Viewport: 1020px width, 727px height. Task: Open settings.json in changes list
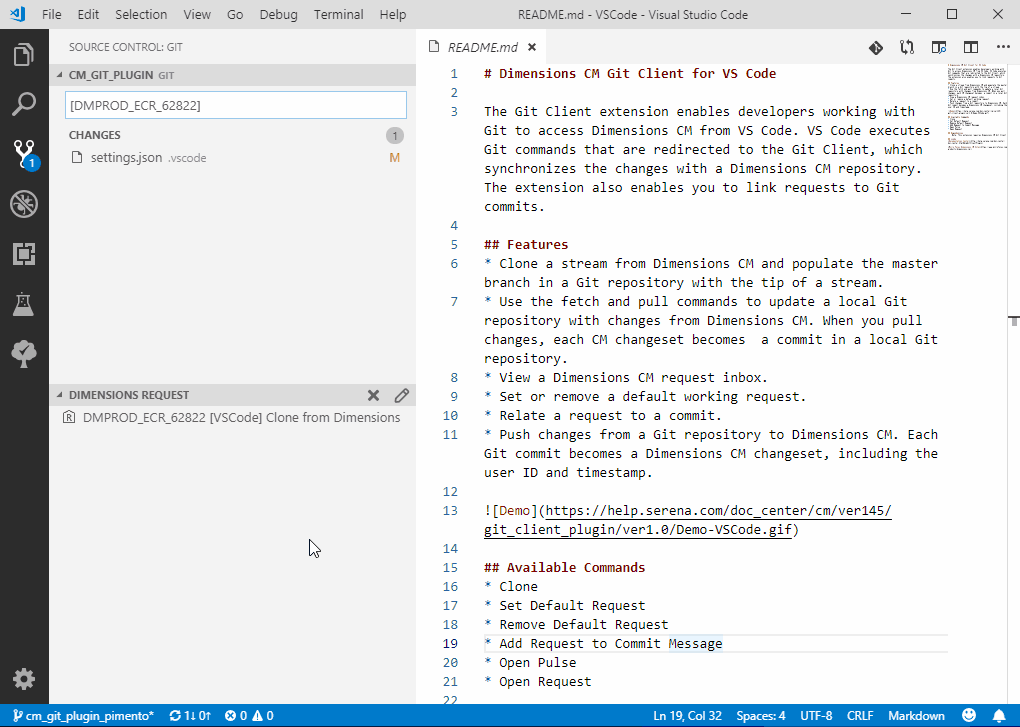[x=232, y=157]
